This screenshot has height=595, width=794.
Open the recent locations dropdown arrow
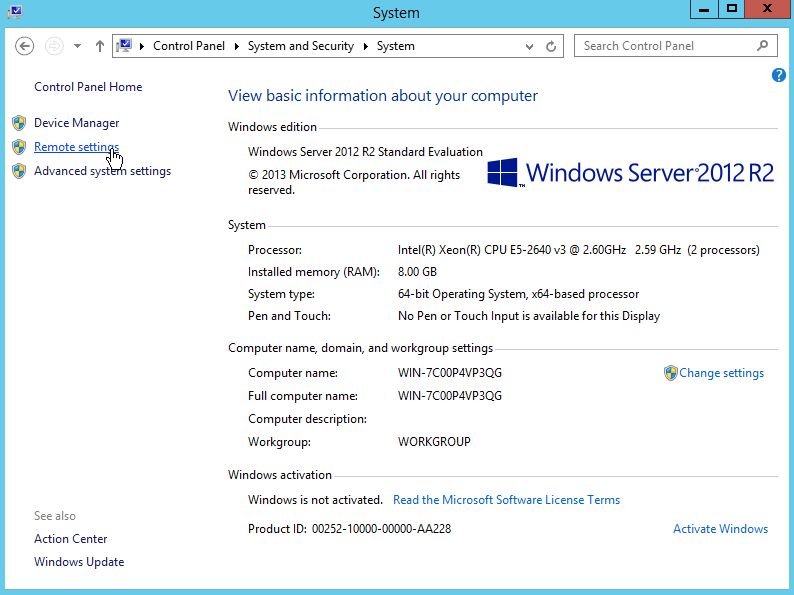click(77, 46)
